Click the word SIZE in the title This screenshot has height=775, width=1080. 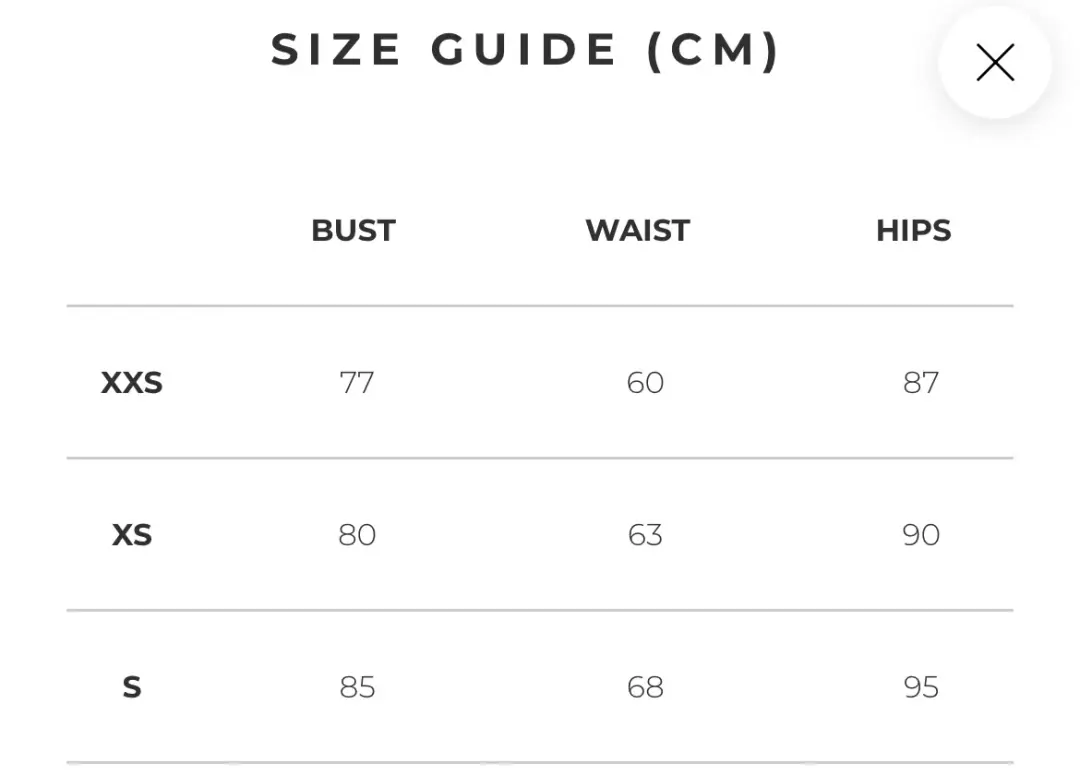coord(337,50)
